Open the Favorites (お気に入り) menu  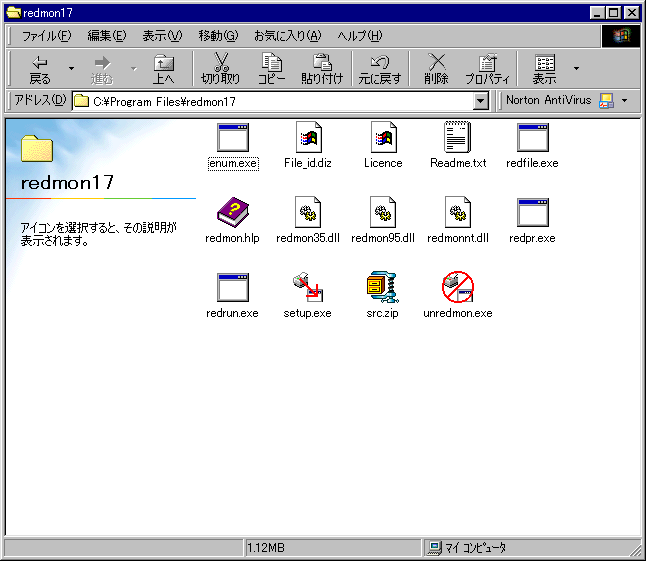coord(287,36)
